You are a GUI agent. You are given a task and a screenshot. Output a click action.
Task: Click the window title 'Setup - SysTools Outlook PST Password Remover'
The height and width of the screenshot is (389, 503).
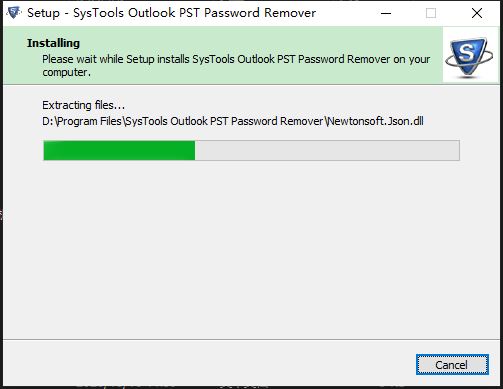(171, 13)
